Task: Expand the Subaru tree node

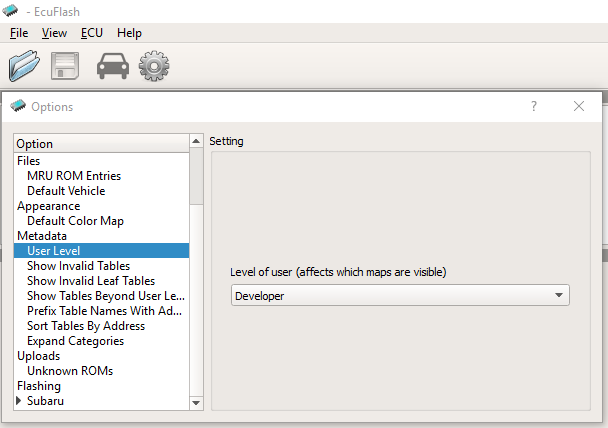Action: [18, 400]
